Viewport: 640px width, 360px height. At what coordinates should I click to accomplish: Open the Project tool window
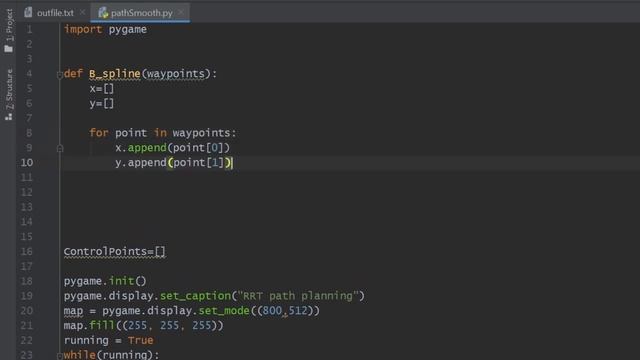[9, 31]
